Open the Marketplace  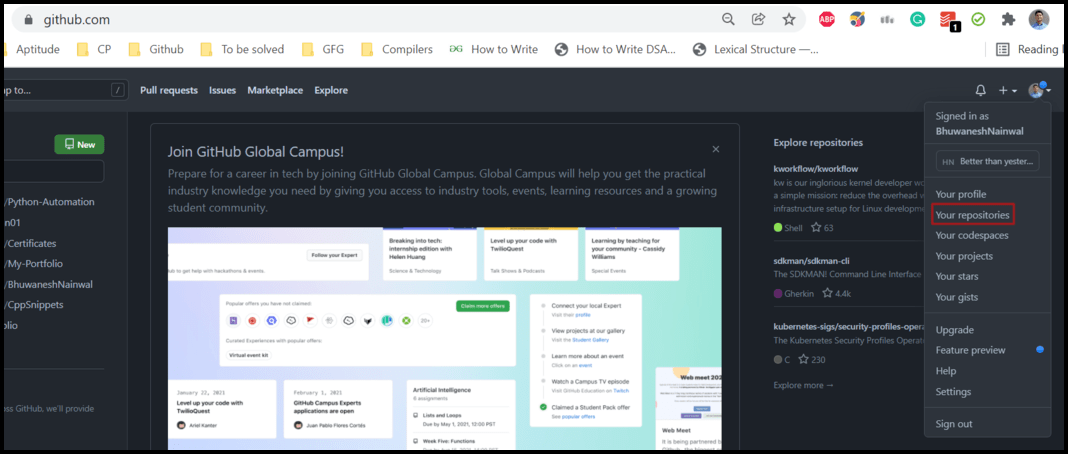[275, 90]
